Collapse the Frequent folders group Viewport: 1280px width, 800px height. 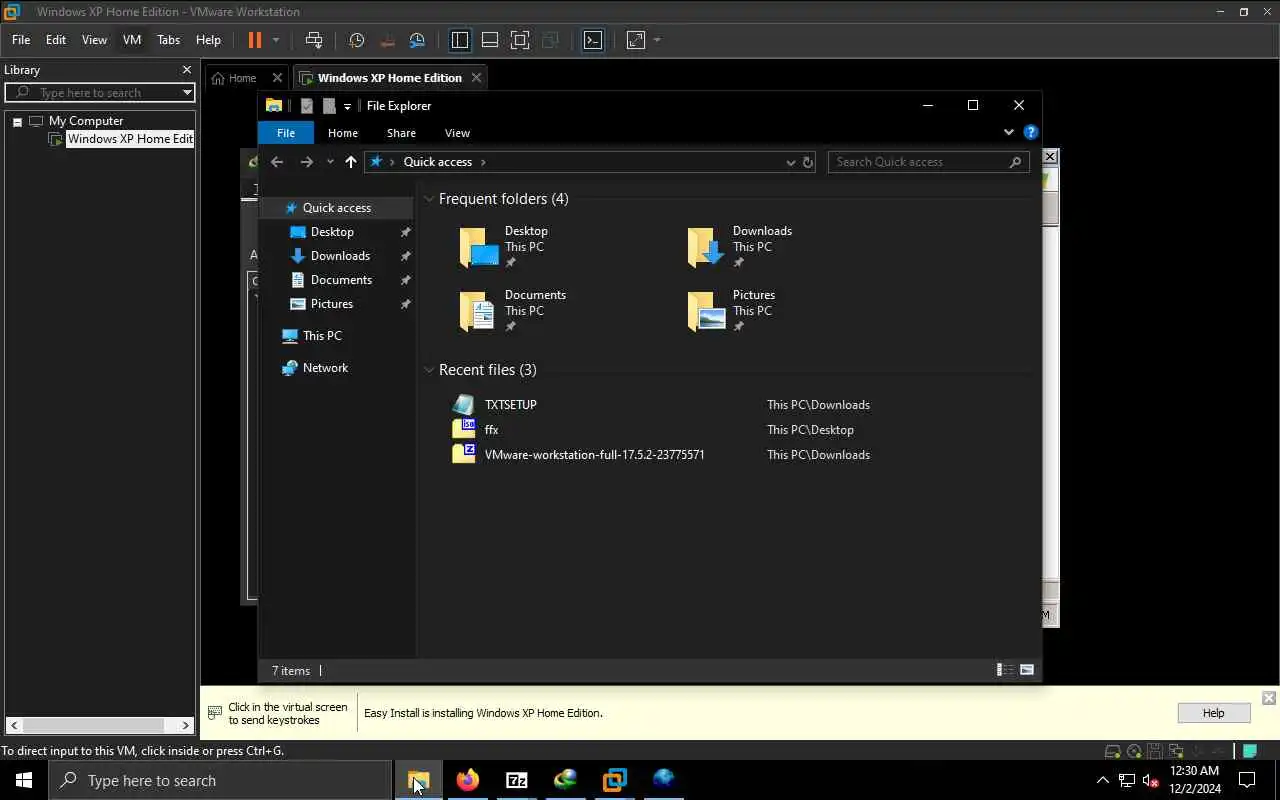tap(429, 199)
